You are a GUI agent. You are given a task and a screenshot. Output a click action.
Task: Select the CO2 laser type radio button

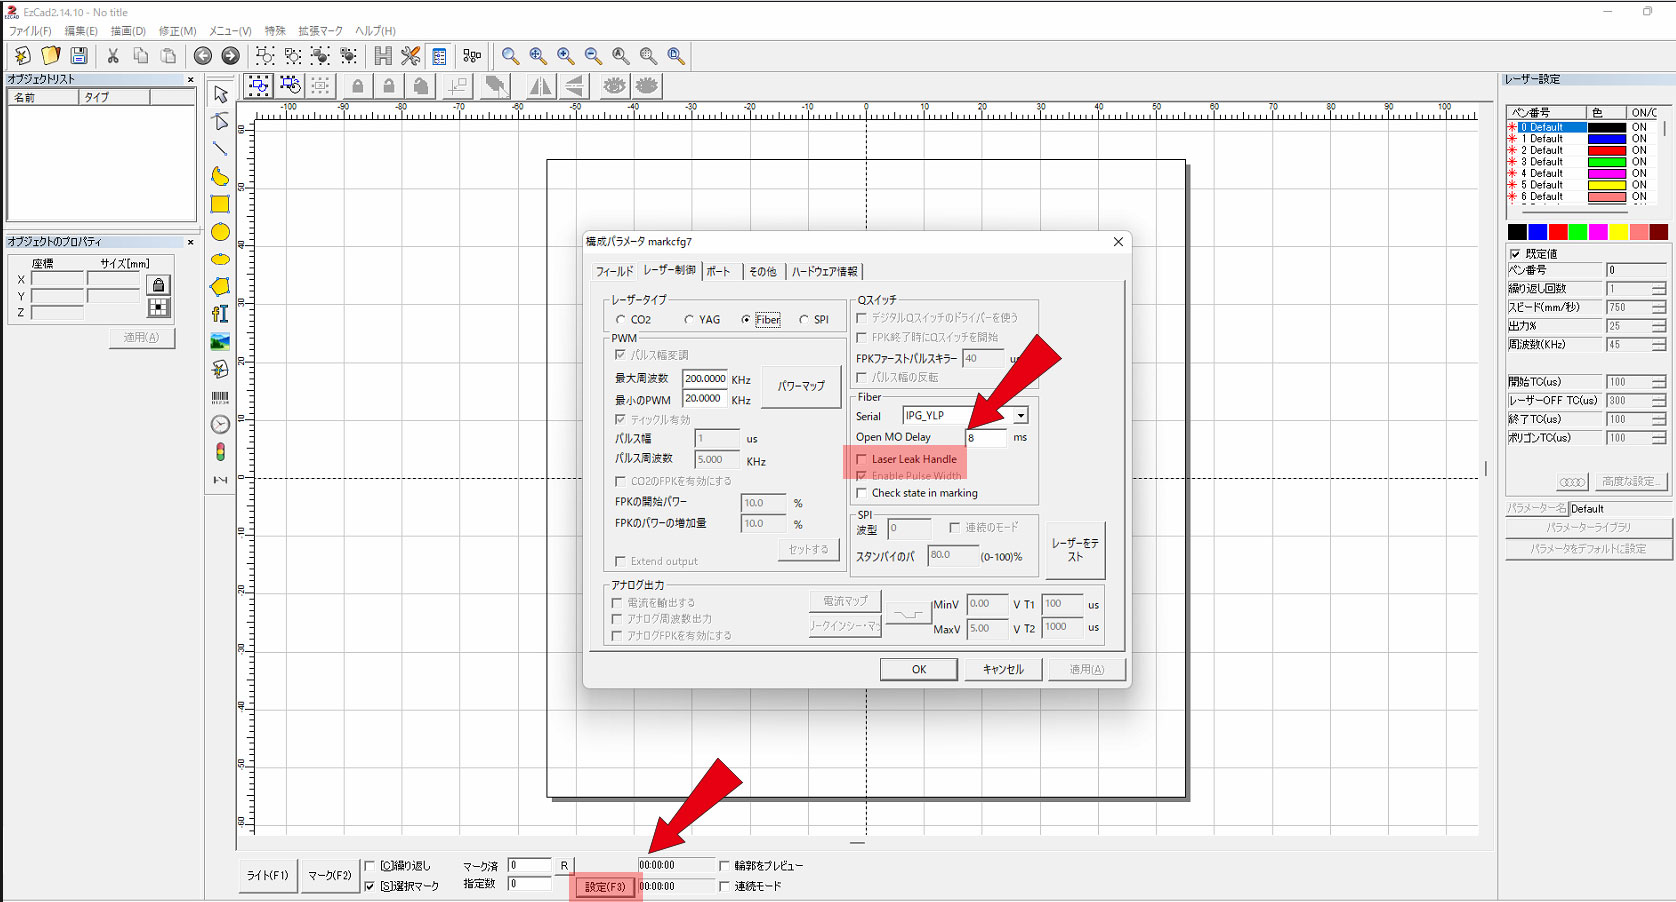[621, 320]
